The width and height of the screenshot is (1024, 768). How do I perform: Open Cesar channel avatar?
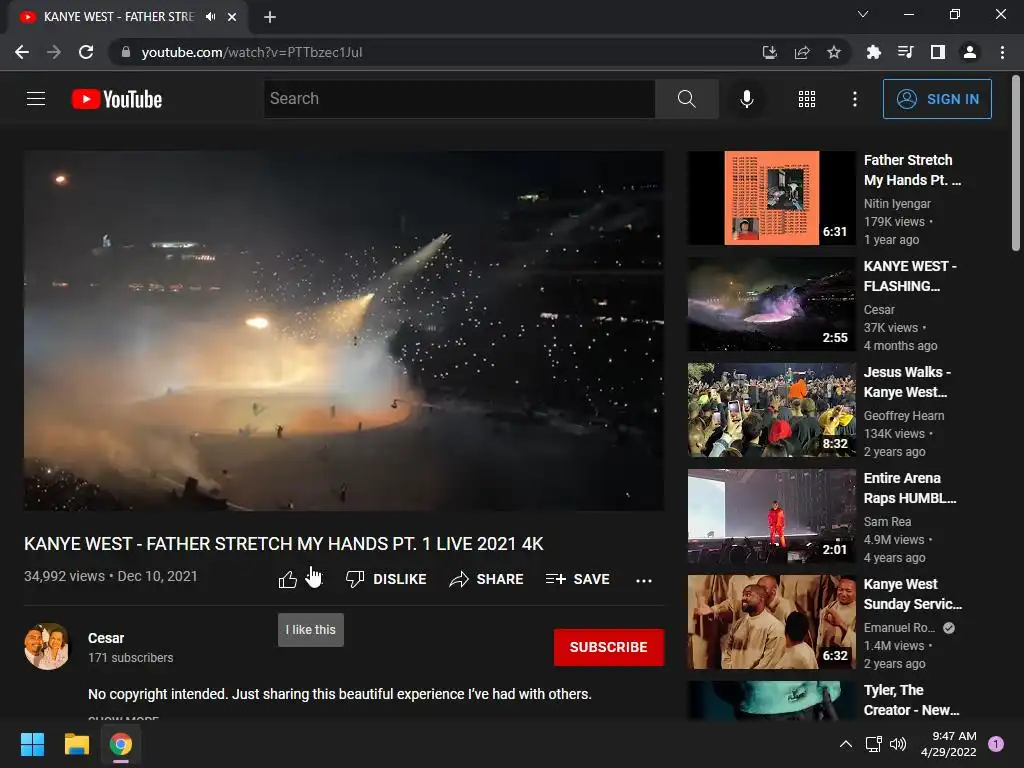click(46, 647)
